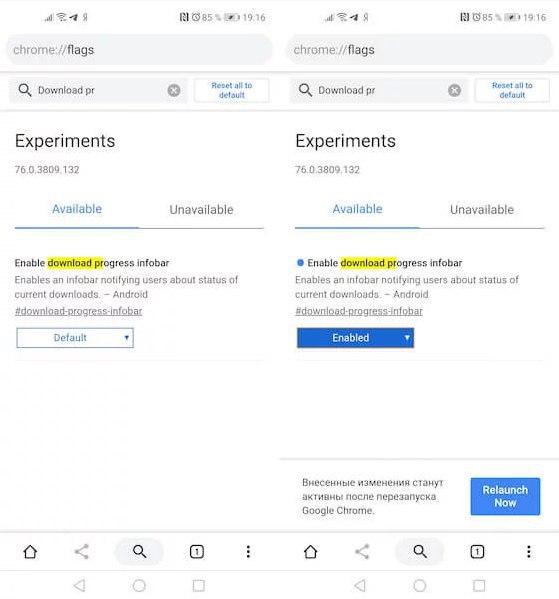Image resolution: width=559 pixels, height=599 pixels.
Task: Tap bottom search icon in left screenshot
Action: click(139, 552)
